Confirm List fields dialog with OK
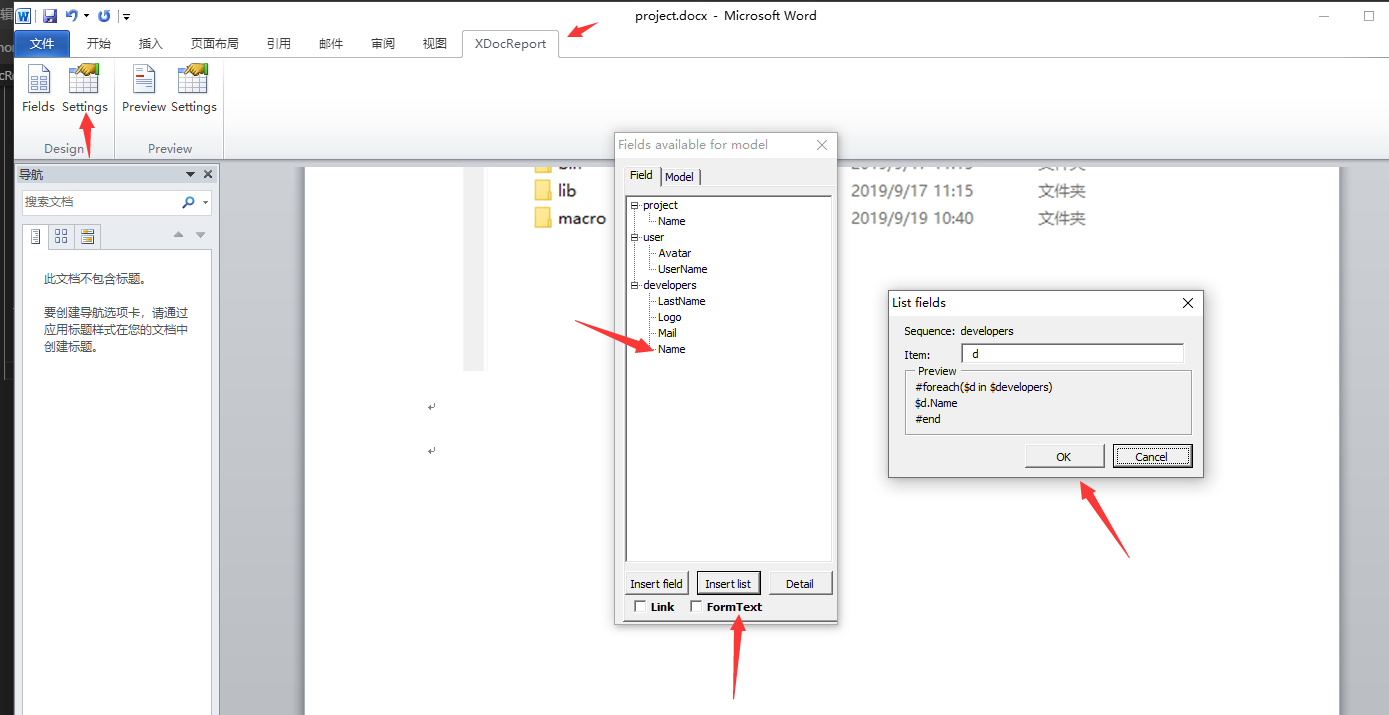 click(1064, 456)
